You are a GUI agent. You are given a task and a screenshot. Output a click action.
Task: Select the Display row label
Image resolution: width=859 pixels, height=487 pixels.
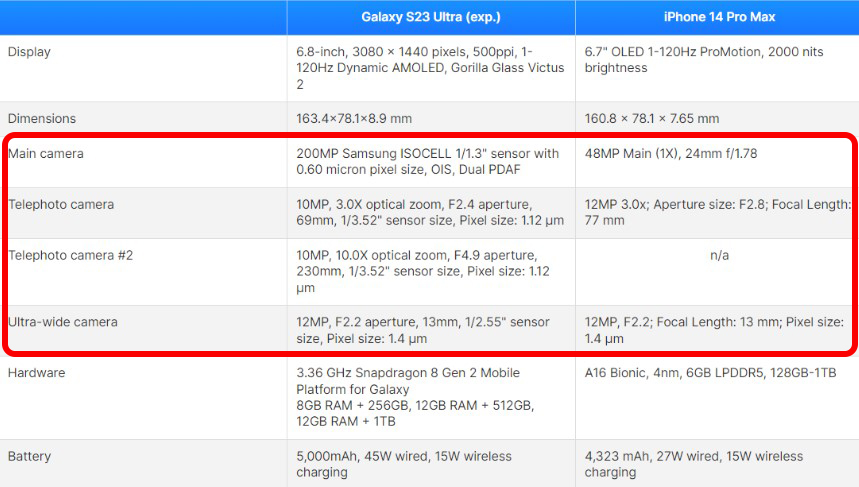coord(29,52)
